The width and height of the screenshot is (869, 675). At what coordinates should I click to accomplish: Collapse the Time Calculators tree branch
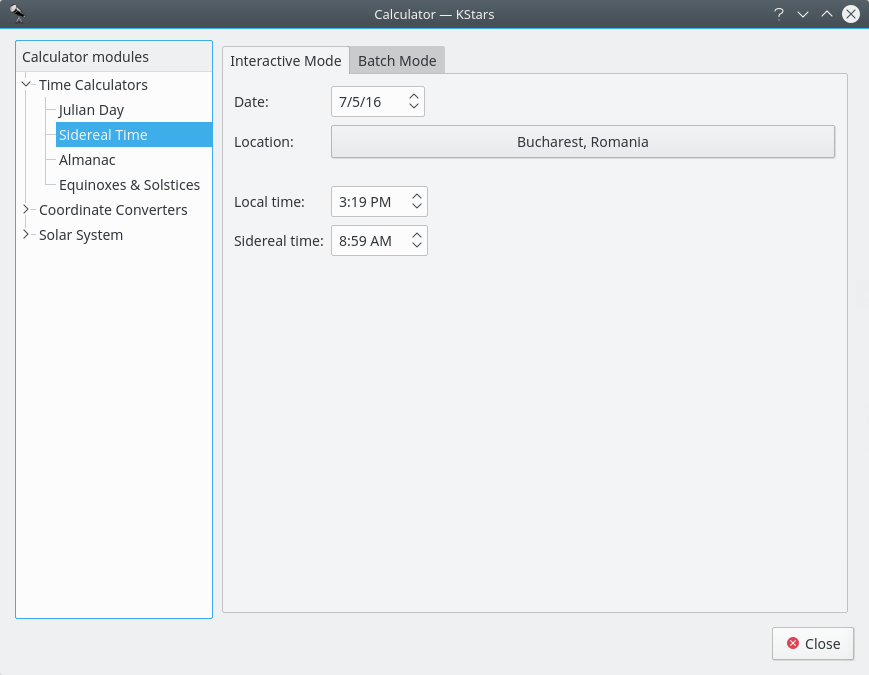coord(26,85)
